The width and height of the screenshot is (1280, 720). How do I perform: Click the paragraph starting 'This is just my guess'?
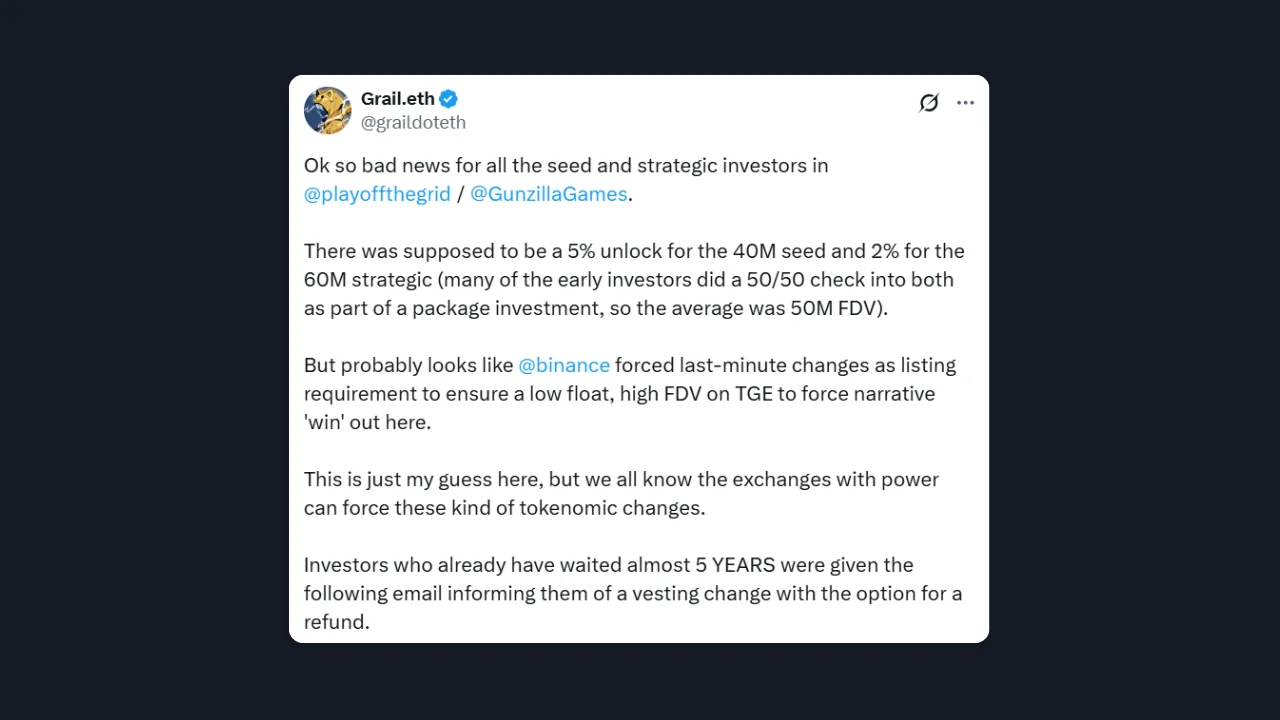click(x=621, y=493)
